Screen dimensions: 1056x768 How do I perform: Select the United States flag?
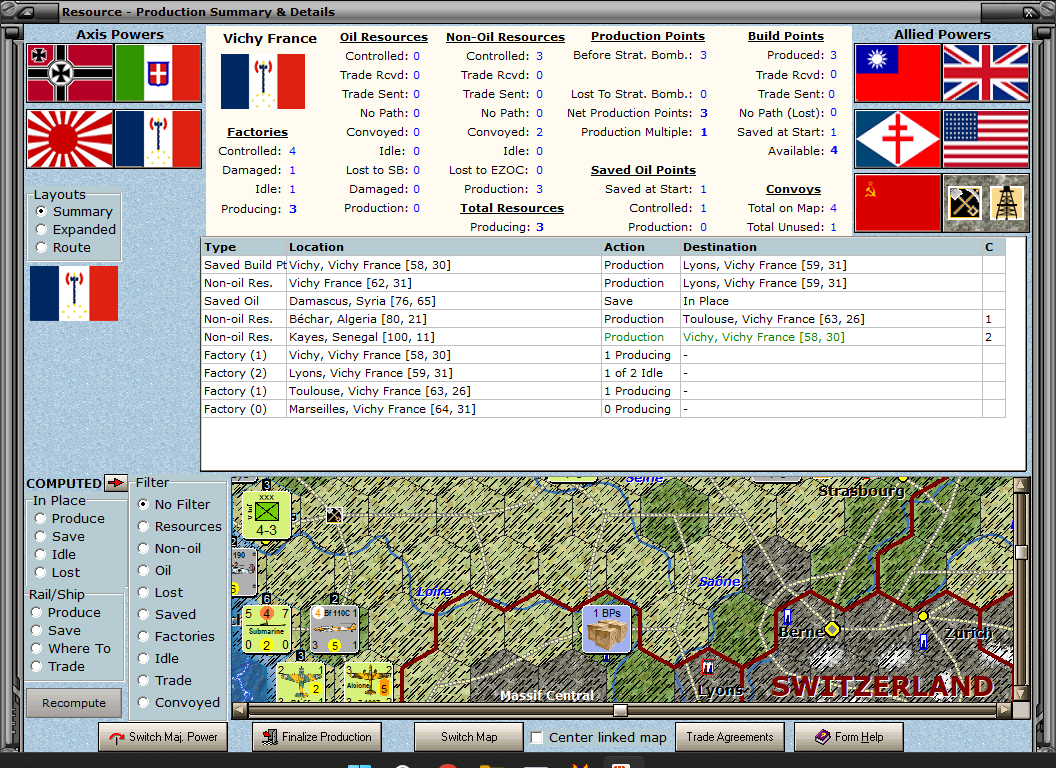[x=986, y=139]
